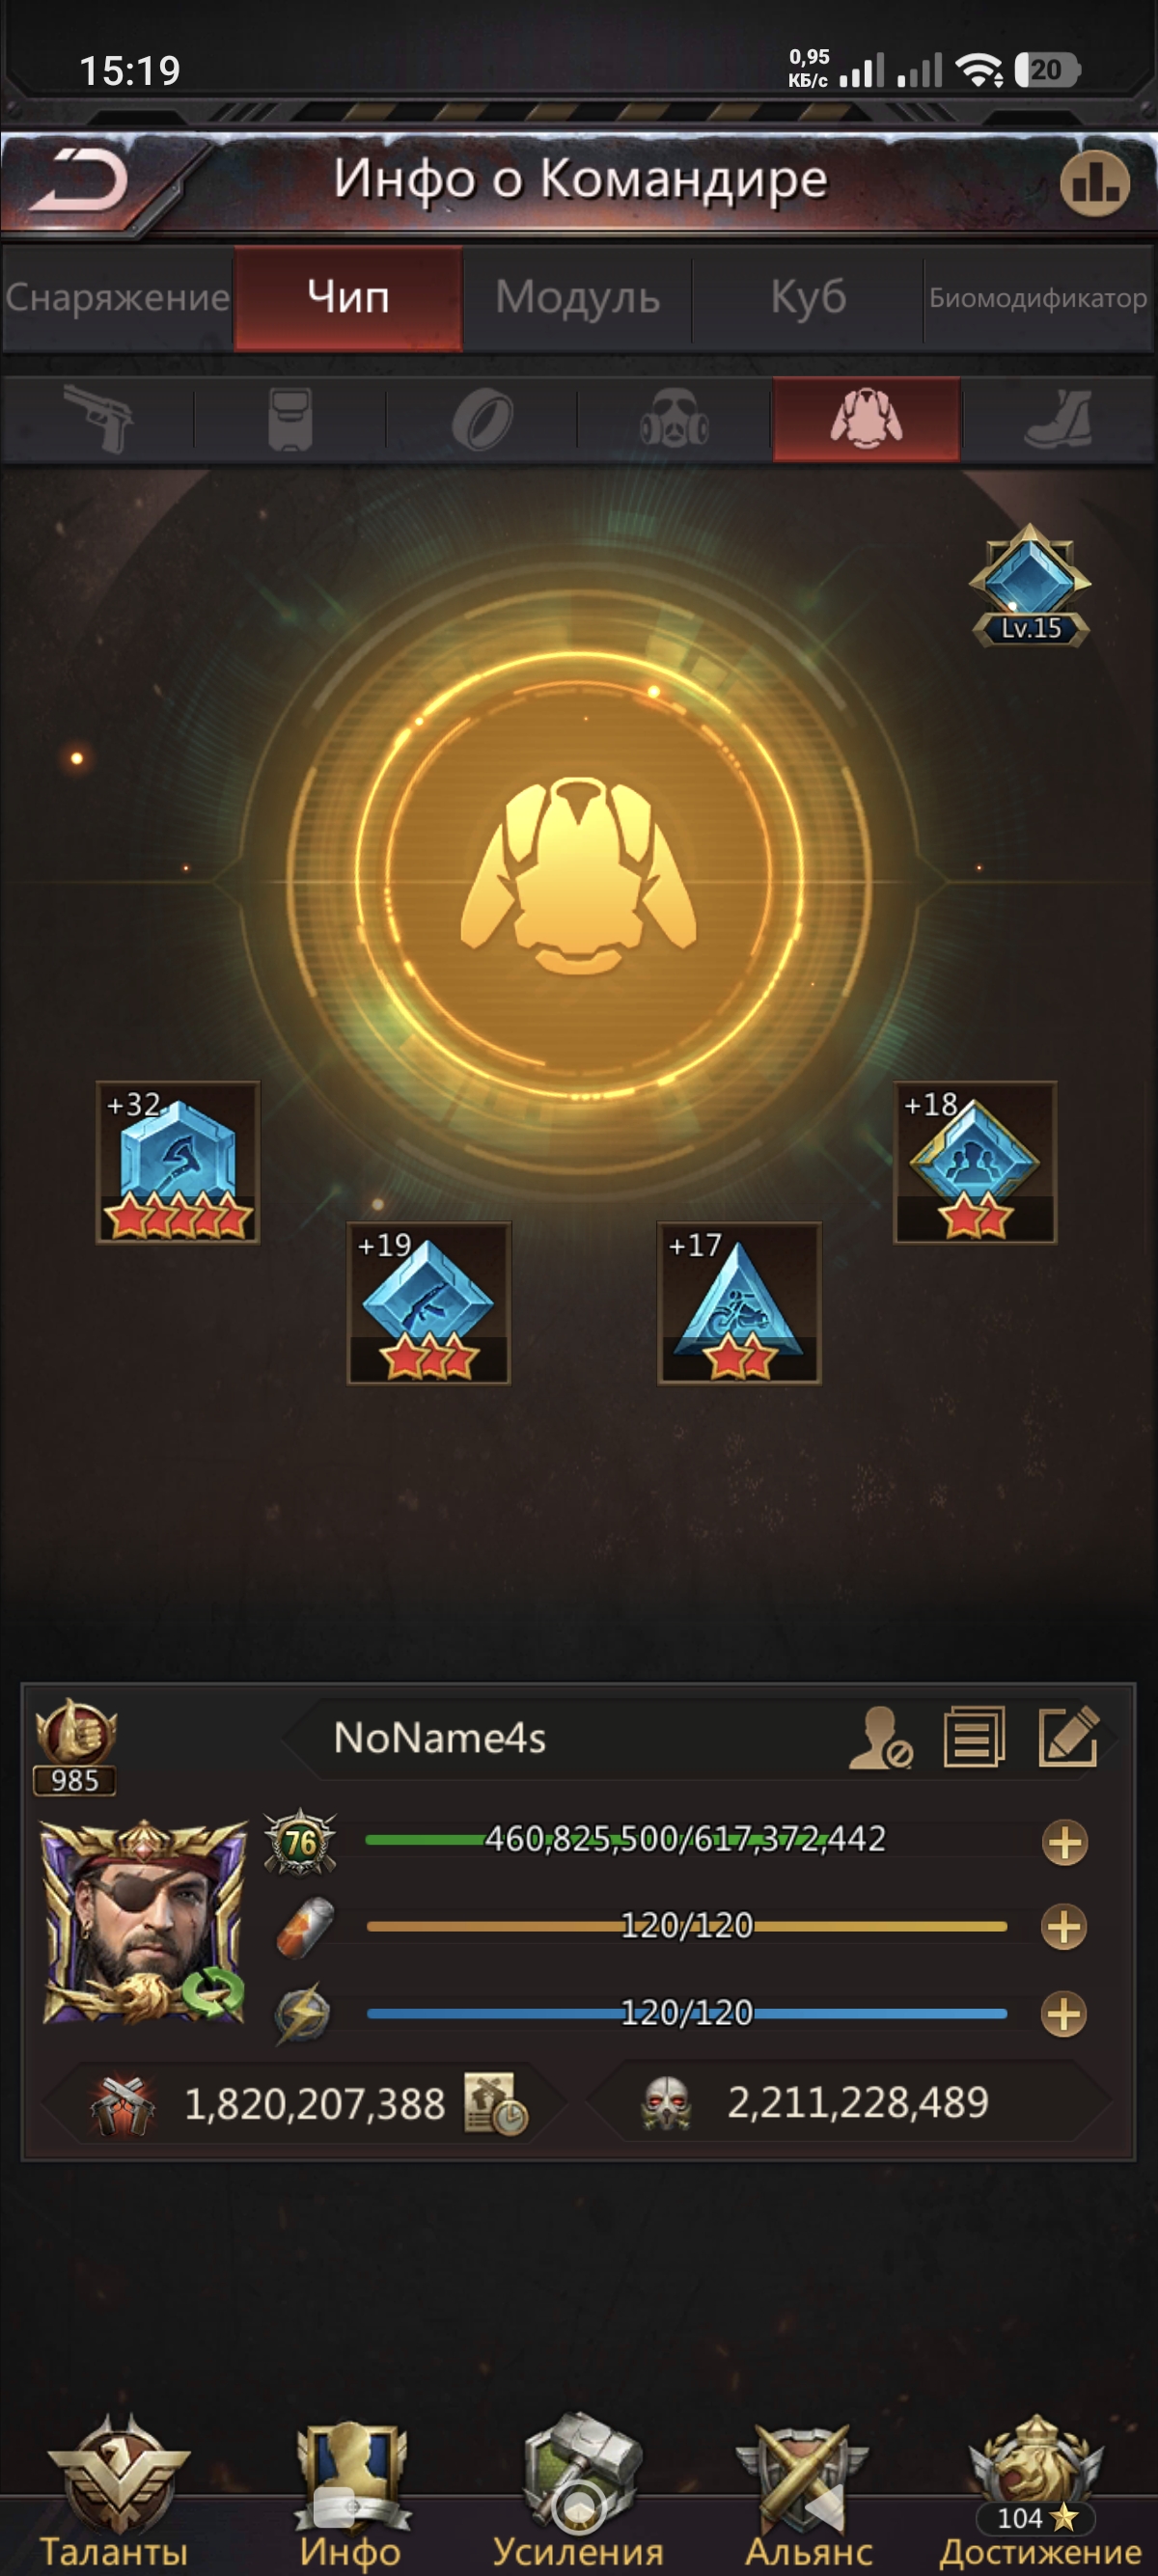Select the pistol weapon slot icon
Image resolution: width=1158 pixels, height=2576 pixels.
98,418
